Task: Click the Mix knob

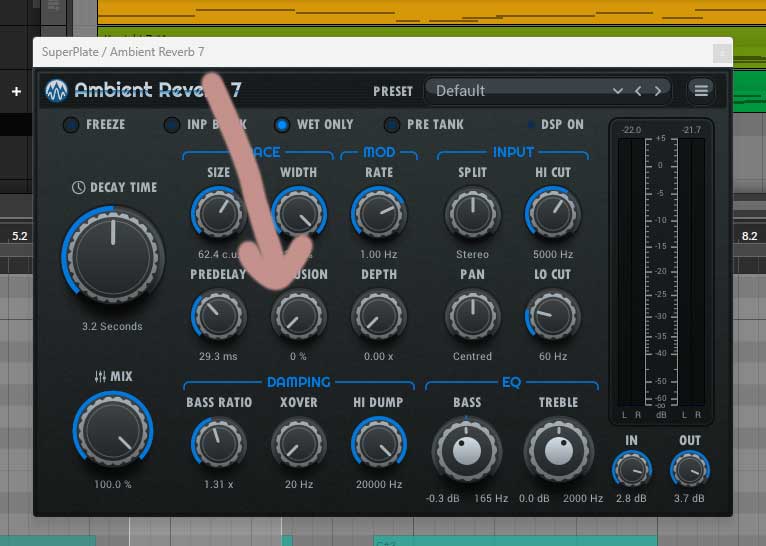Action: 113,430
